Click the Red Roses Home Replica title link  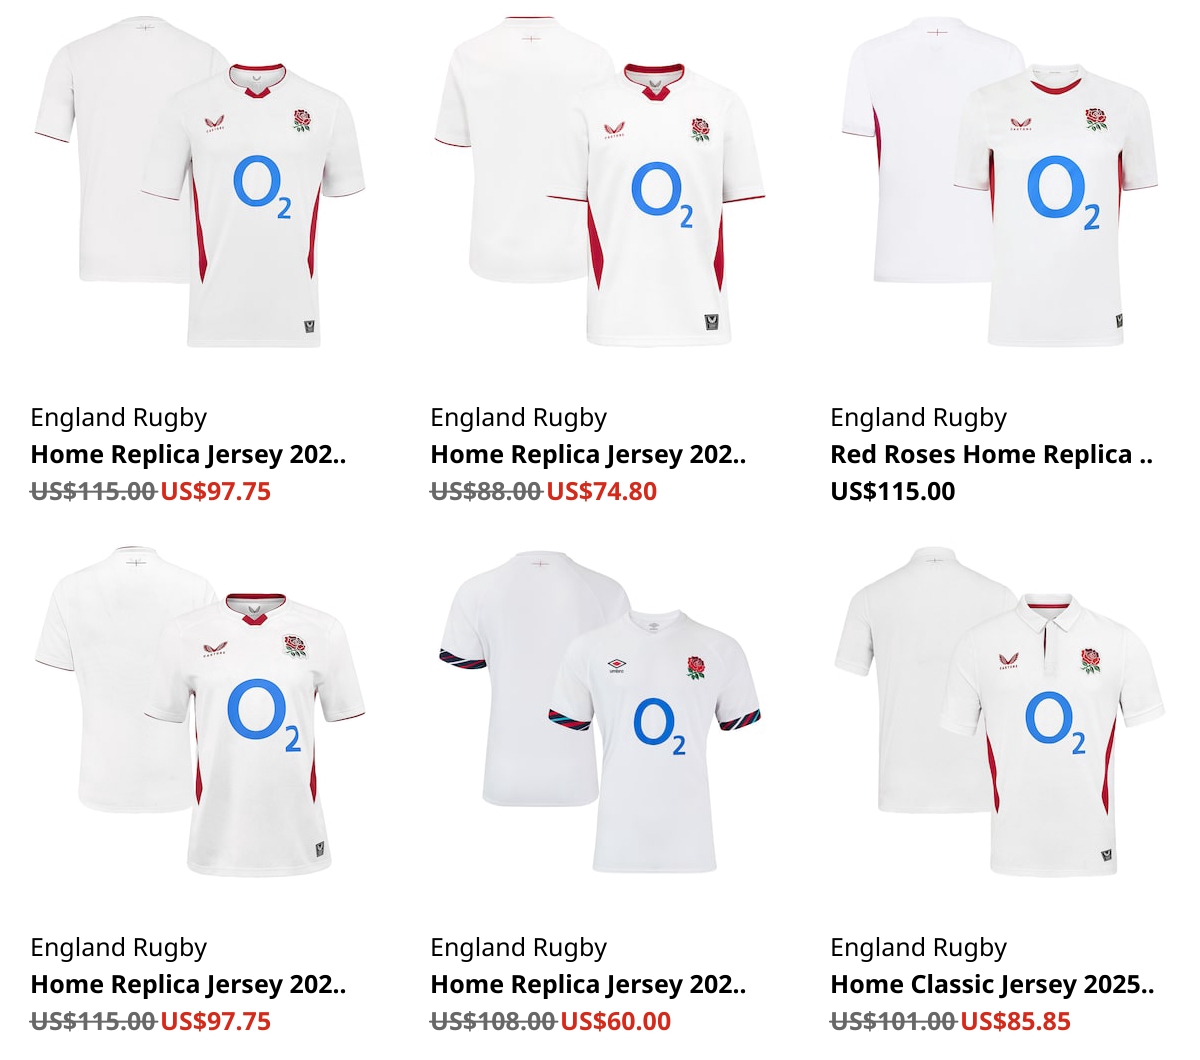point(991,455)
